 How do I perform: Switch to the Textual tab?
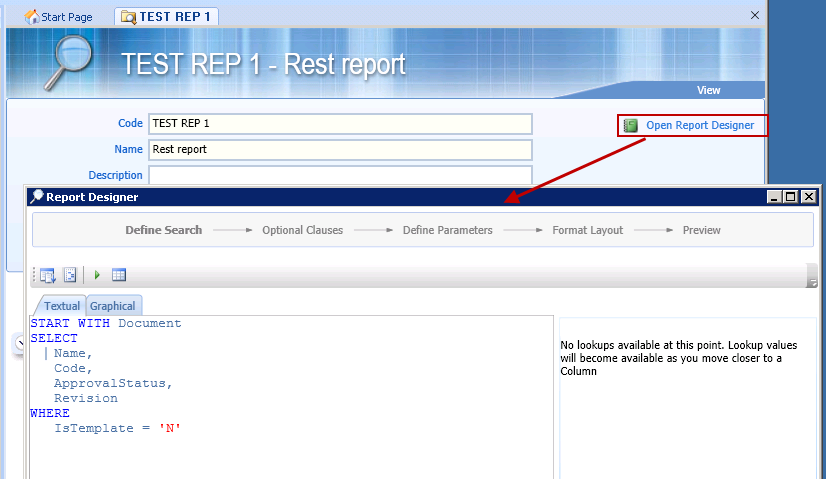[x=62, y=306]
